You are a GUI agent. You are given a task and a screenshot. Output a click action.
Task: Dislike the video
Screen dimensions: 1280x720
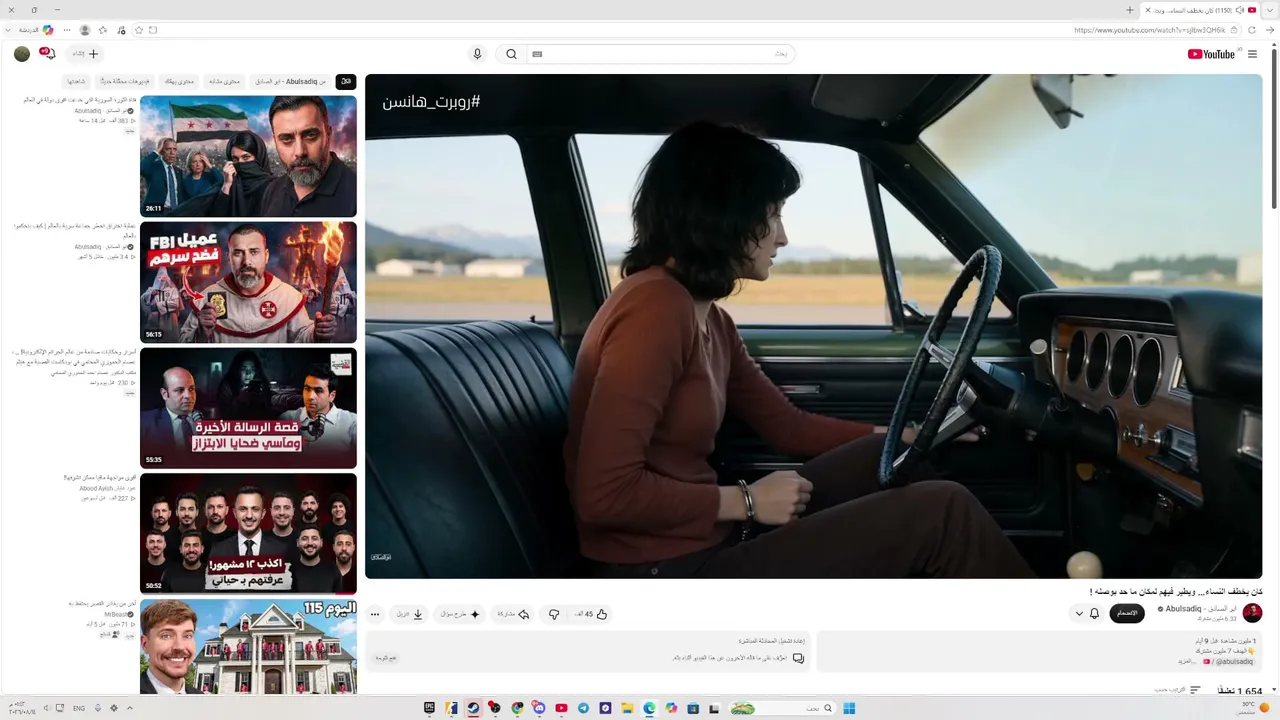point(554,614)
